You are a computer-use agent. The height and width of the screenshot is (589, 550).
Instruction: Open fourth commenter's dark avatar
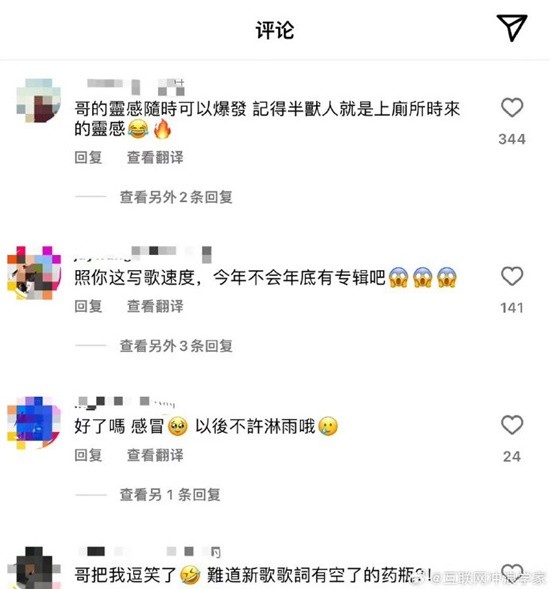coord(34,568)
